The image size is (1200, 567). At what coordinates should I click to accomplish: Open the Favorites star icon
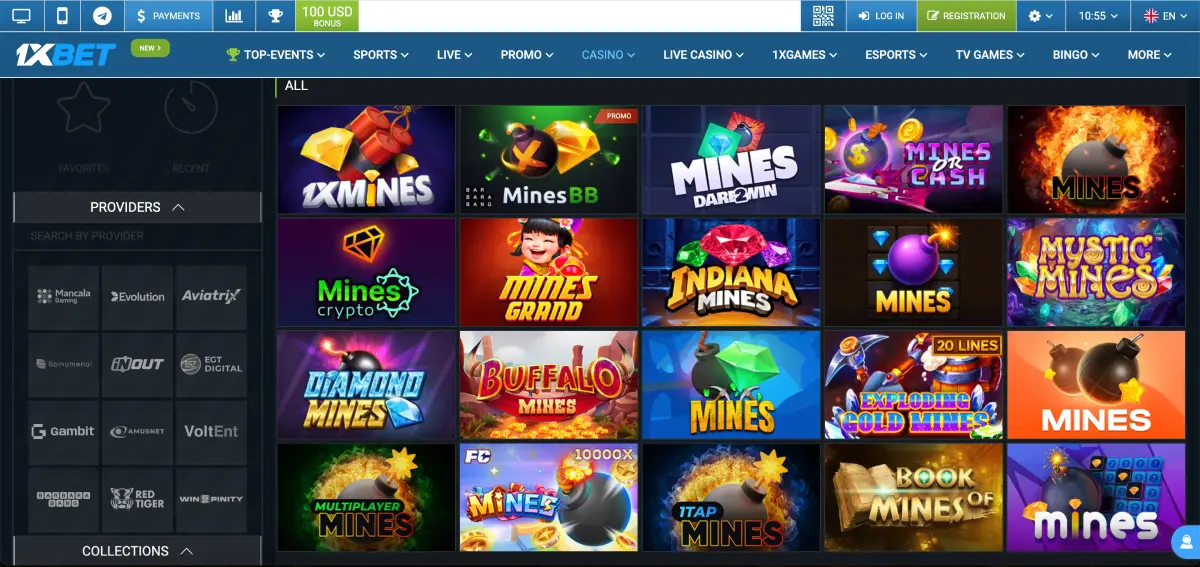83,107
